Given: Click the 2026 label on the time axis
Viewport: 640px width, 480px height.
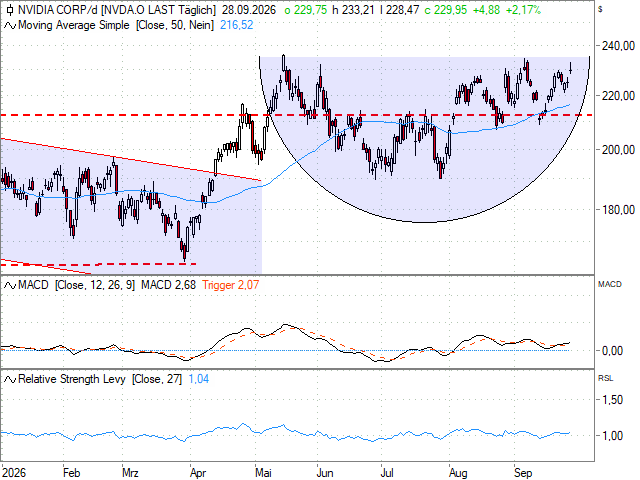Looking at the screenshot, I should [14, 473].
